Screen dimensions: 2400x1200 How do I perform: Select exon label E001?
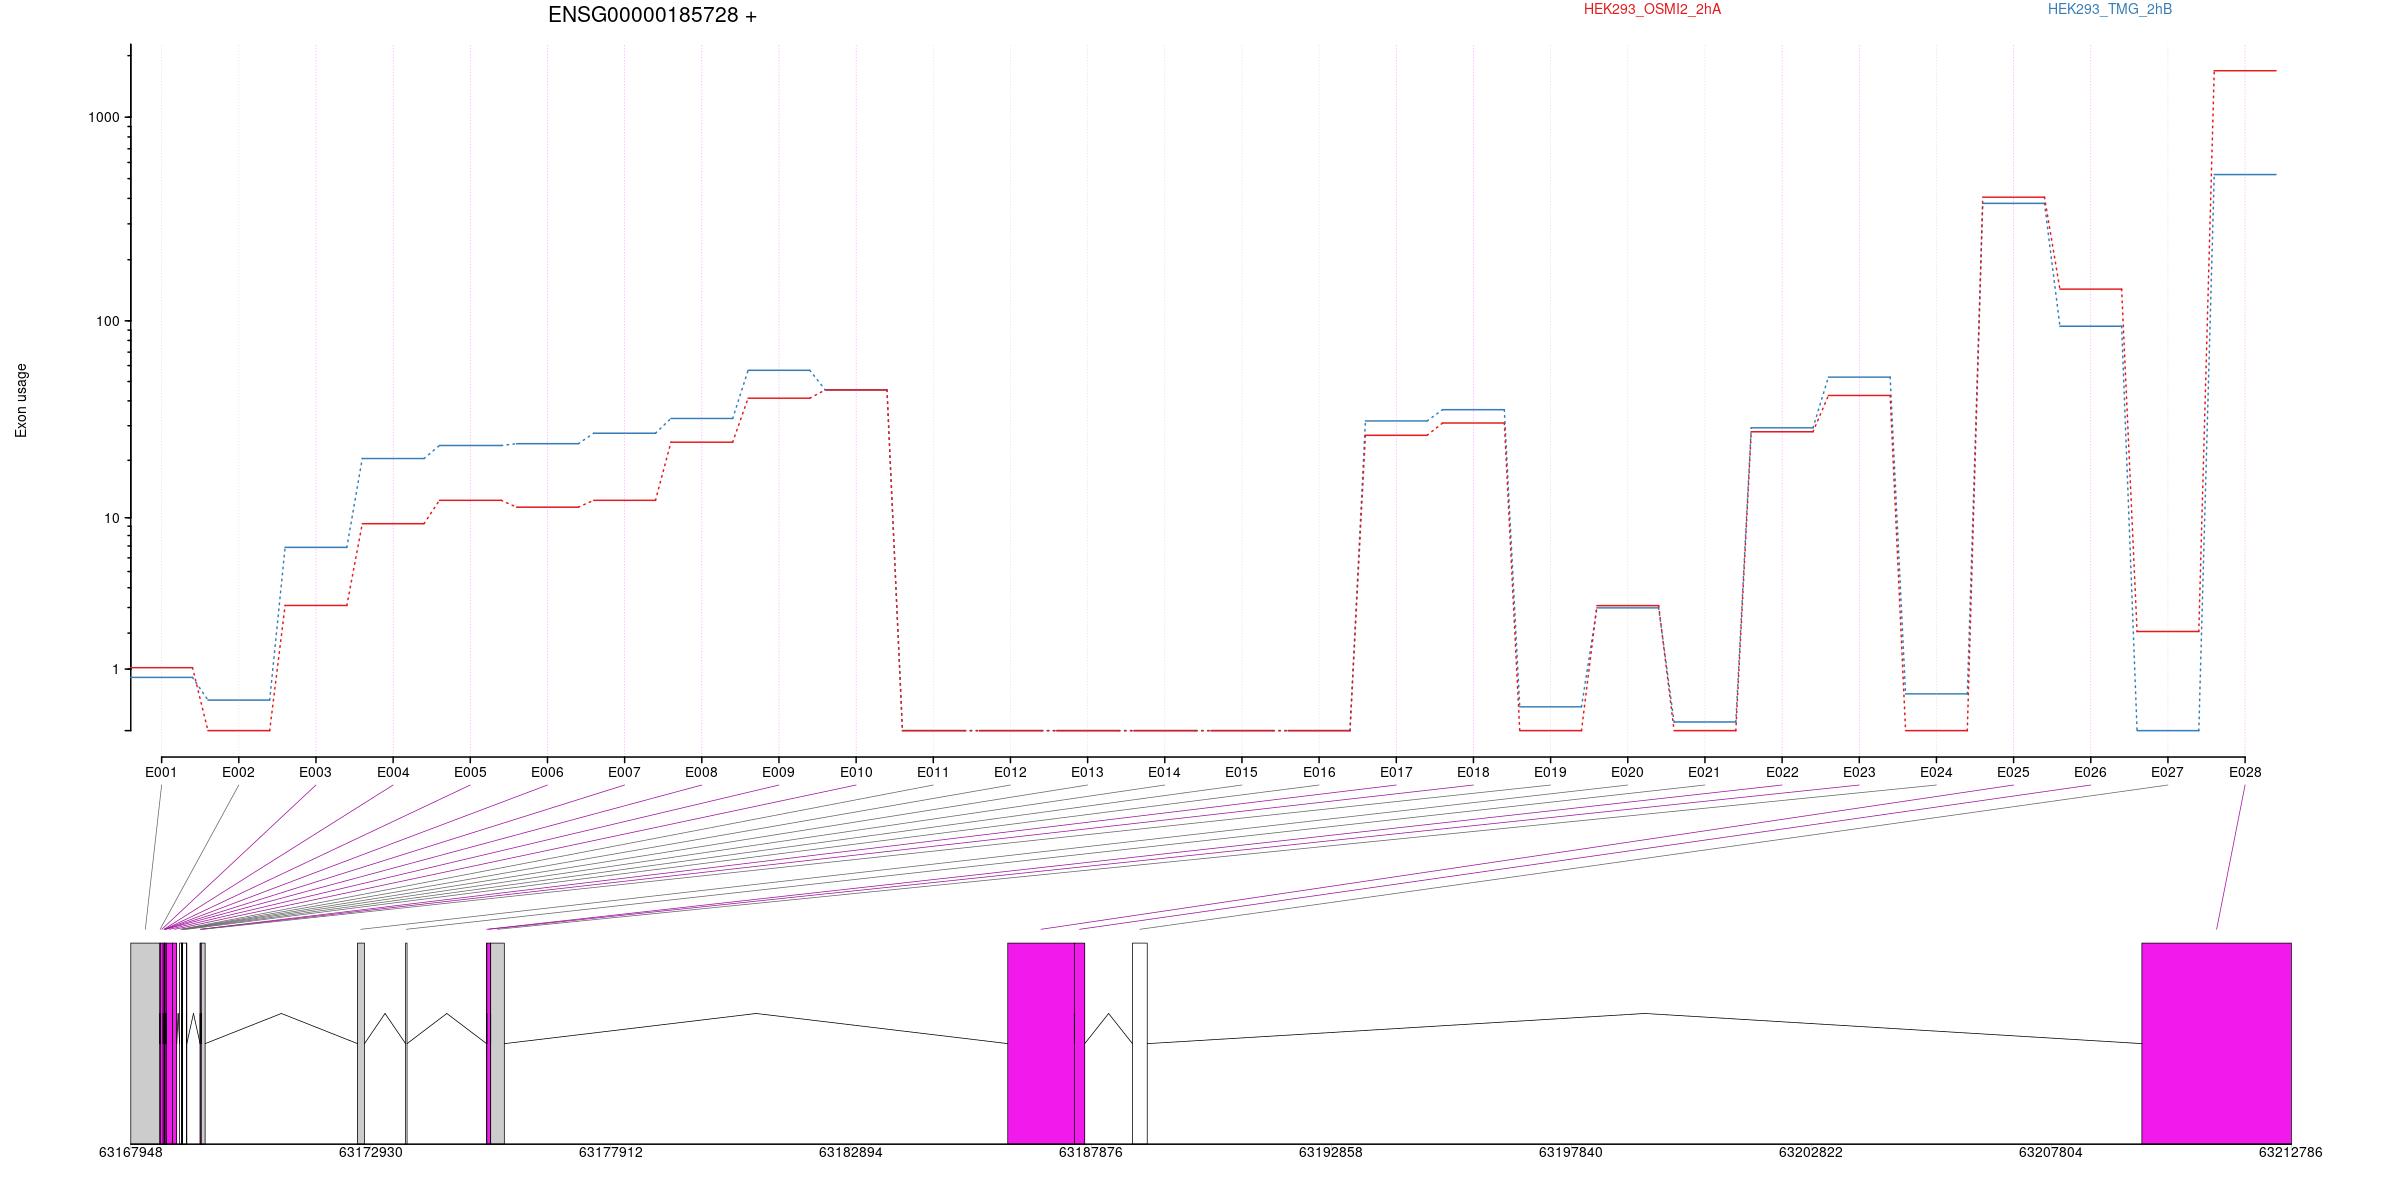pos(161,772)
